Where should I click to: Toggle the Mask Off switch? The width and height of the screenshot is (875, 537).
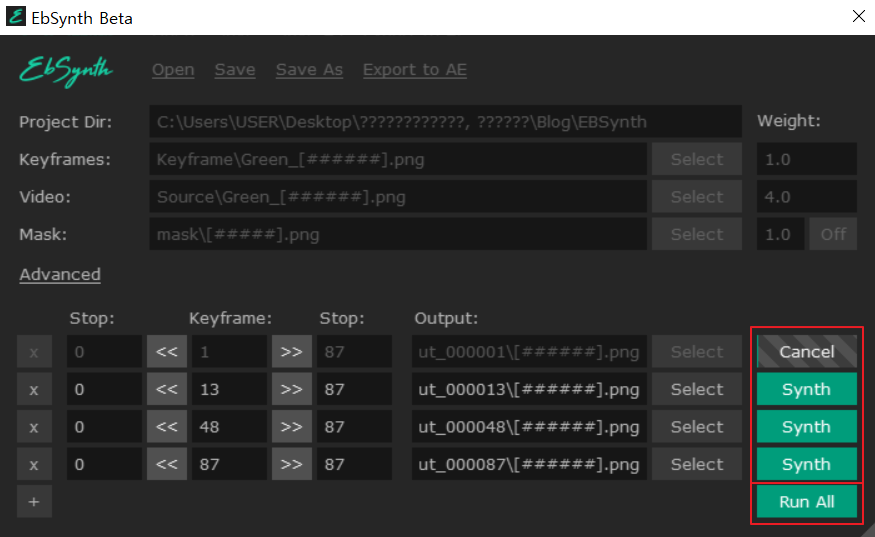[833, 234]
